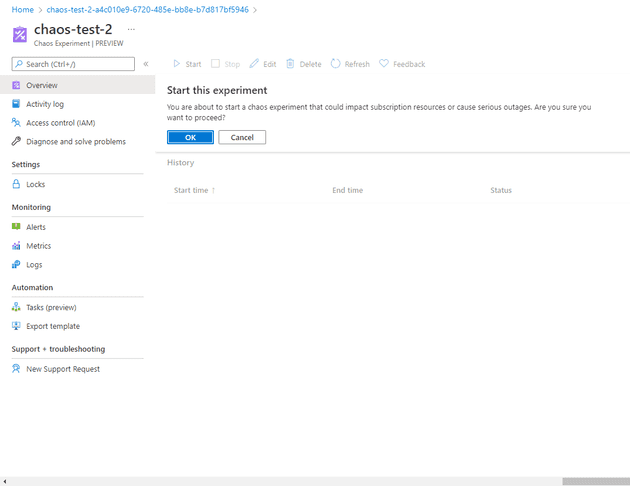This screenshot has height=486, width=630.
Task: Collapse the sidebar with double chevron
Action: coord(146,64)
